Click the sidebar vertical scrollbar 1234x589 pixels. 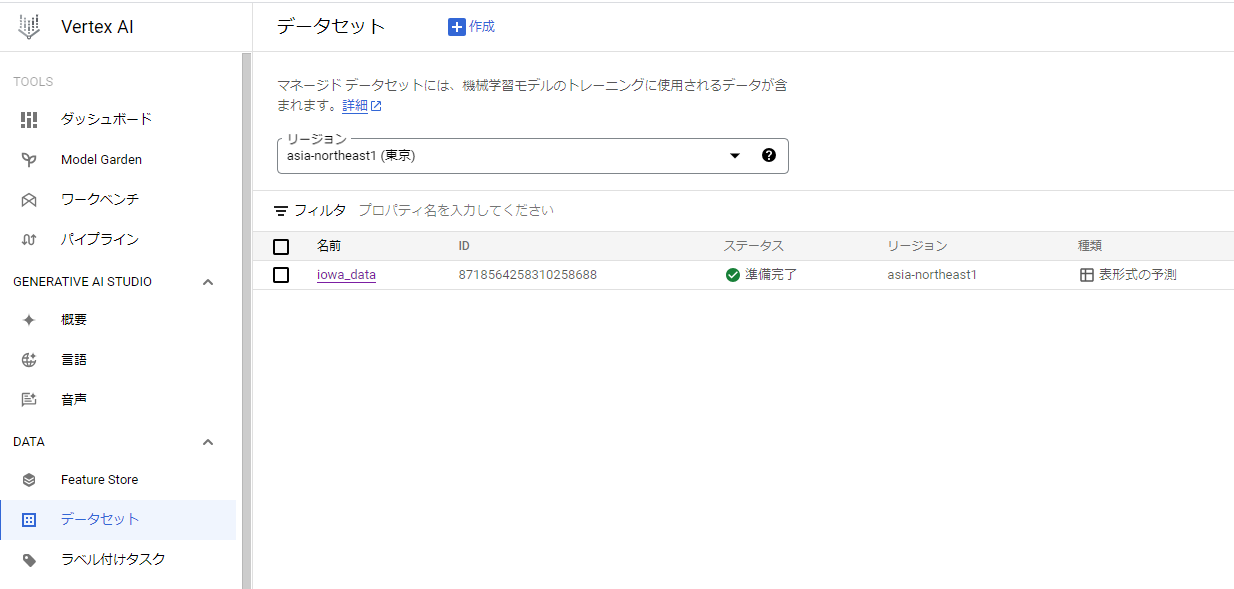[247, 320]
